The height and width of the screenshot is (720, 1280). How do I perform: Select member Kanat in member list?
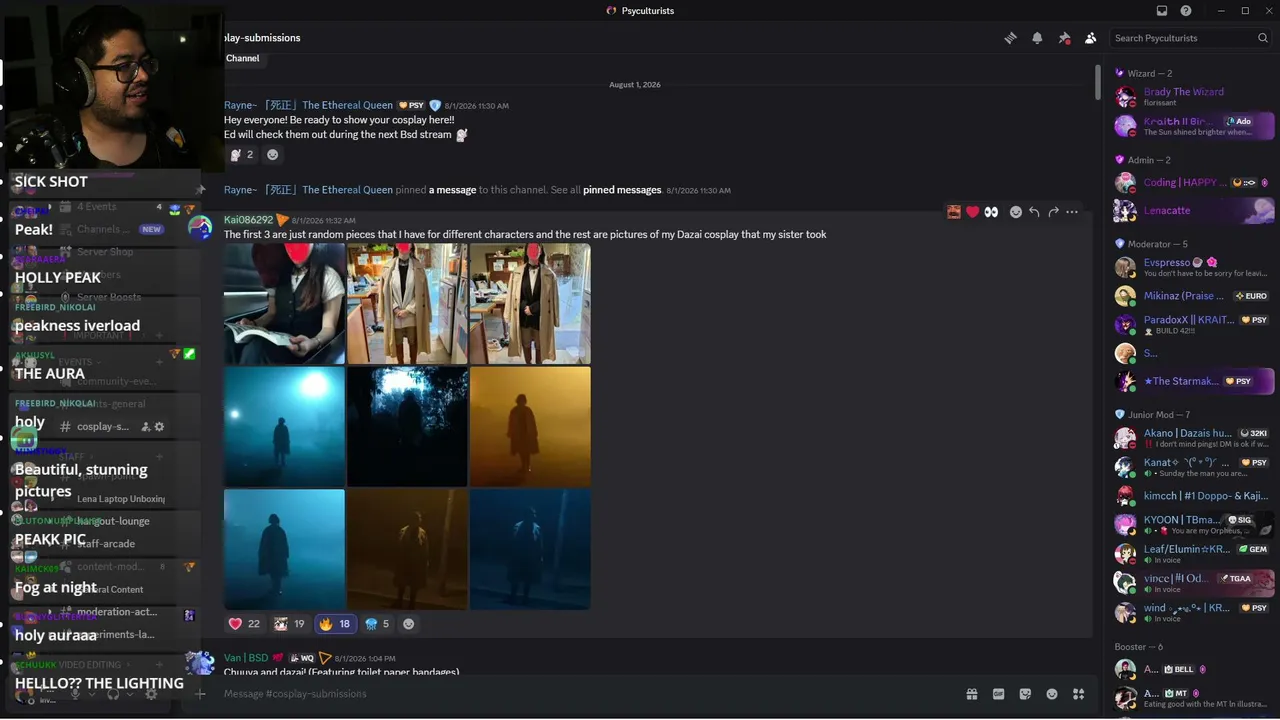(x=1194, y=467)
